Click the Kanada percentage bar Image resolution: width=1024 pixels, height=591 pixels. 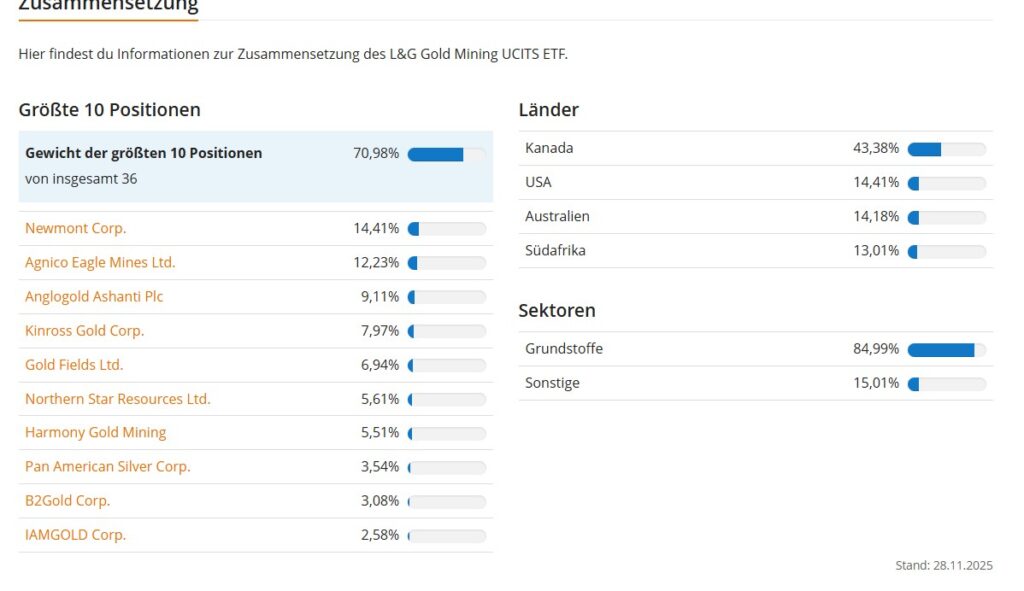[x=946, y=149]
